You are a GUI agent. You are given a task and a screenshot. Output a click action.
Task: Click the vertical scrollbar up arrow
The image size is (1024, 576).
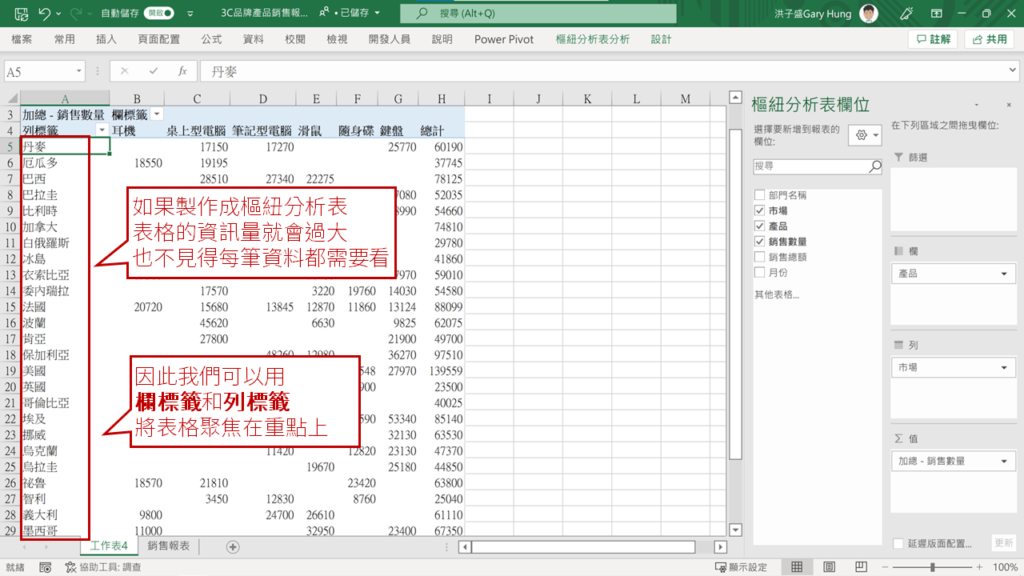click(735, 97)
